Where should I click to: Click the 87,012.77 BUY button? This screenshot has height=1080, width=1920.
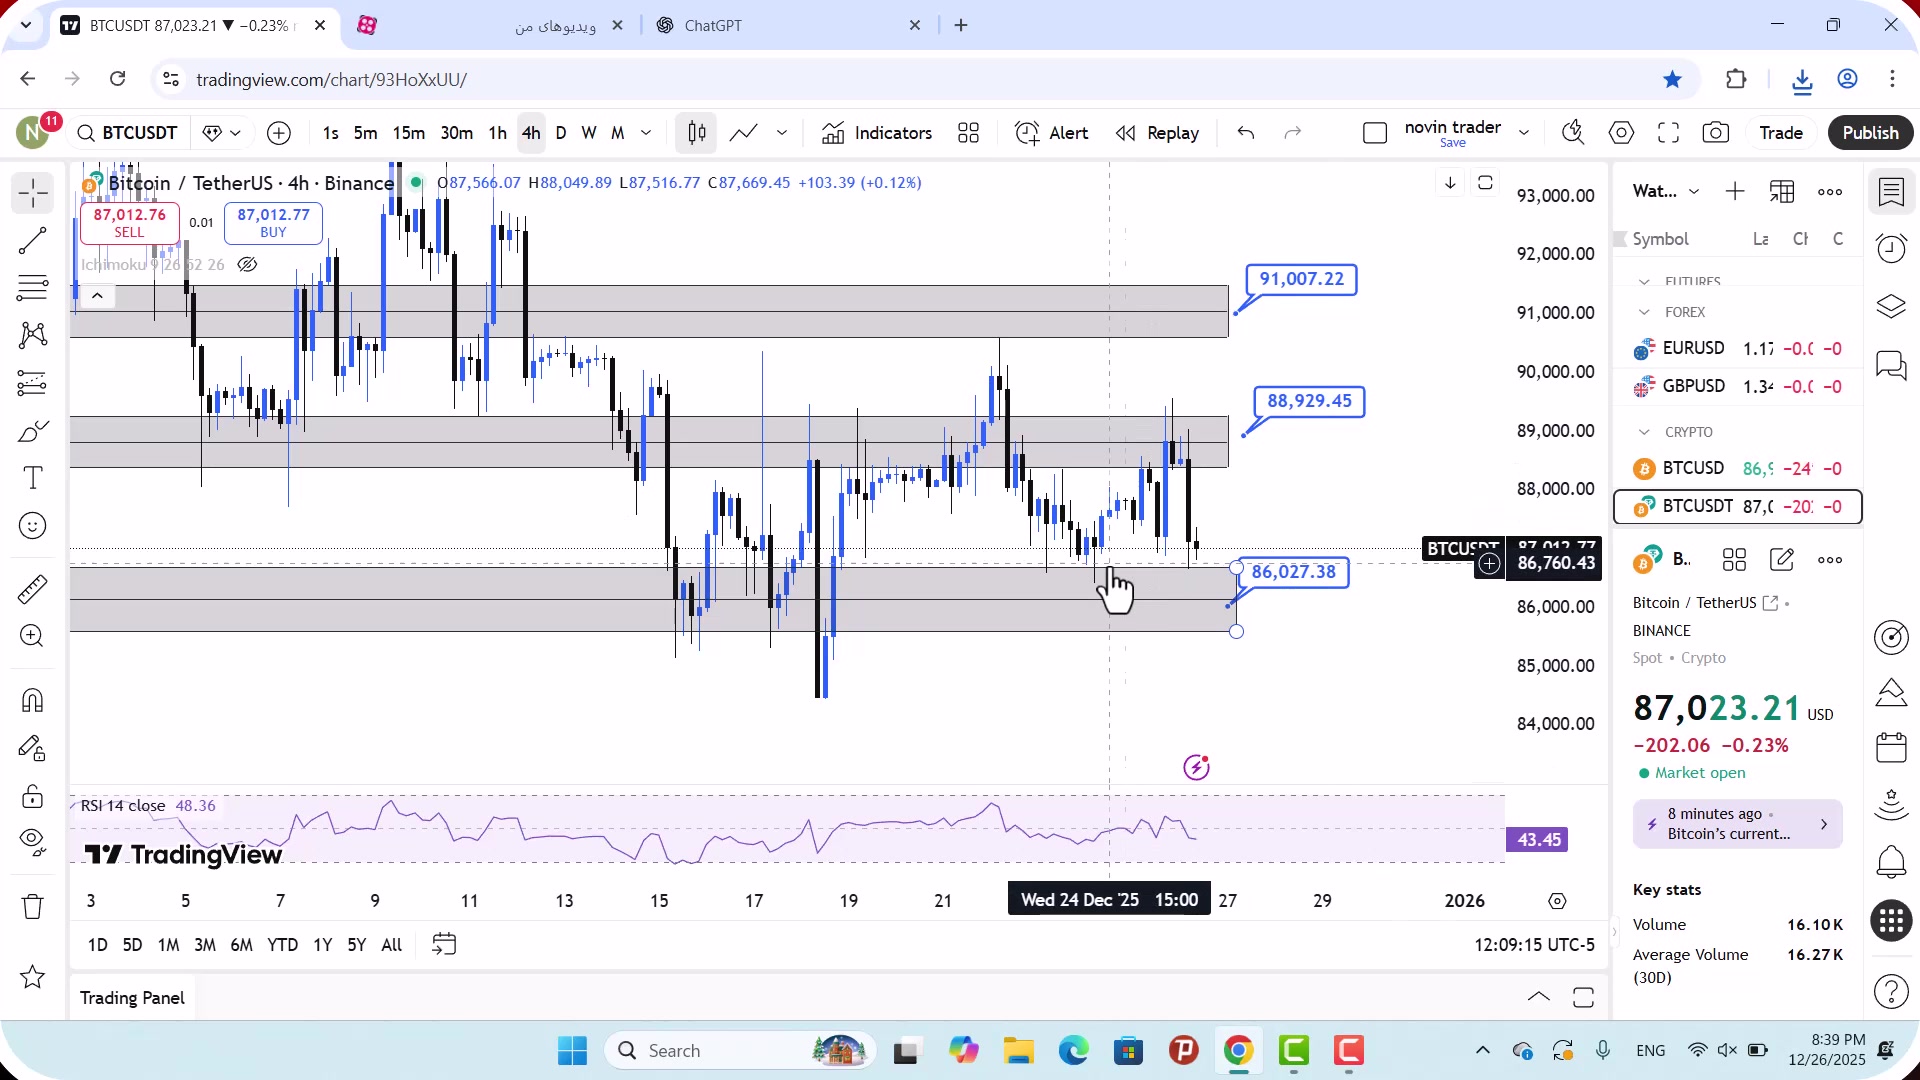coord(273,223)
